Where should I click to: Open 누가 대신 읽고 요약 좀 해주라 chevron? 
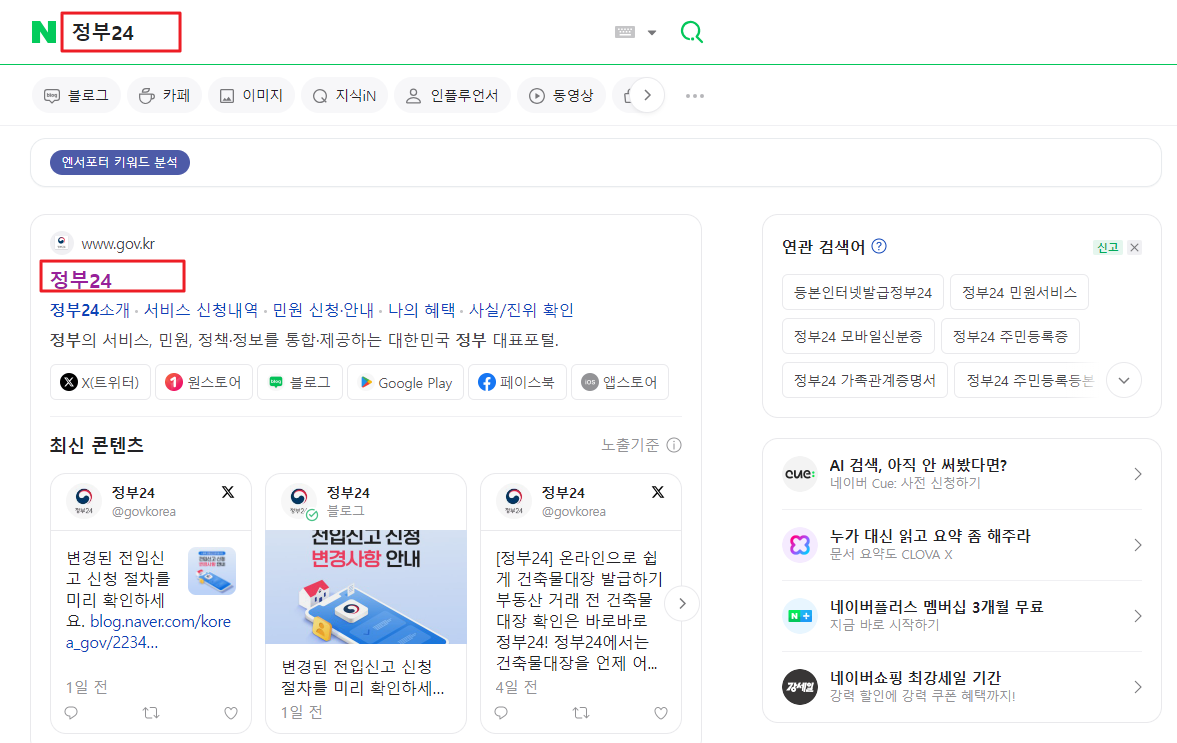click(1138, 545)
